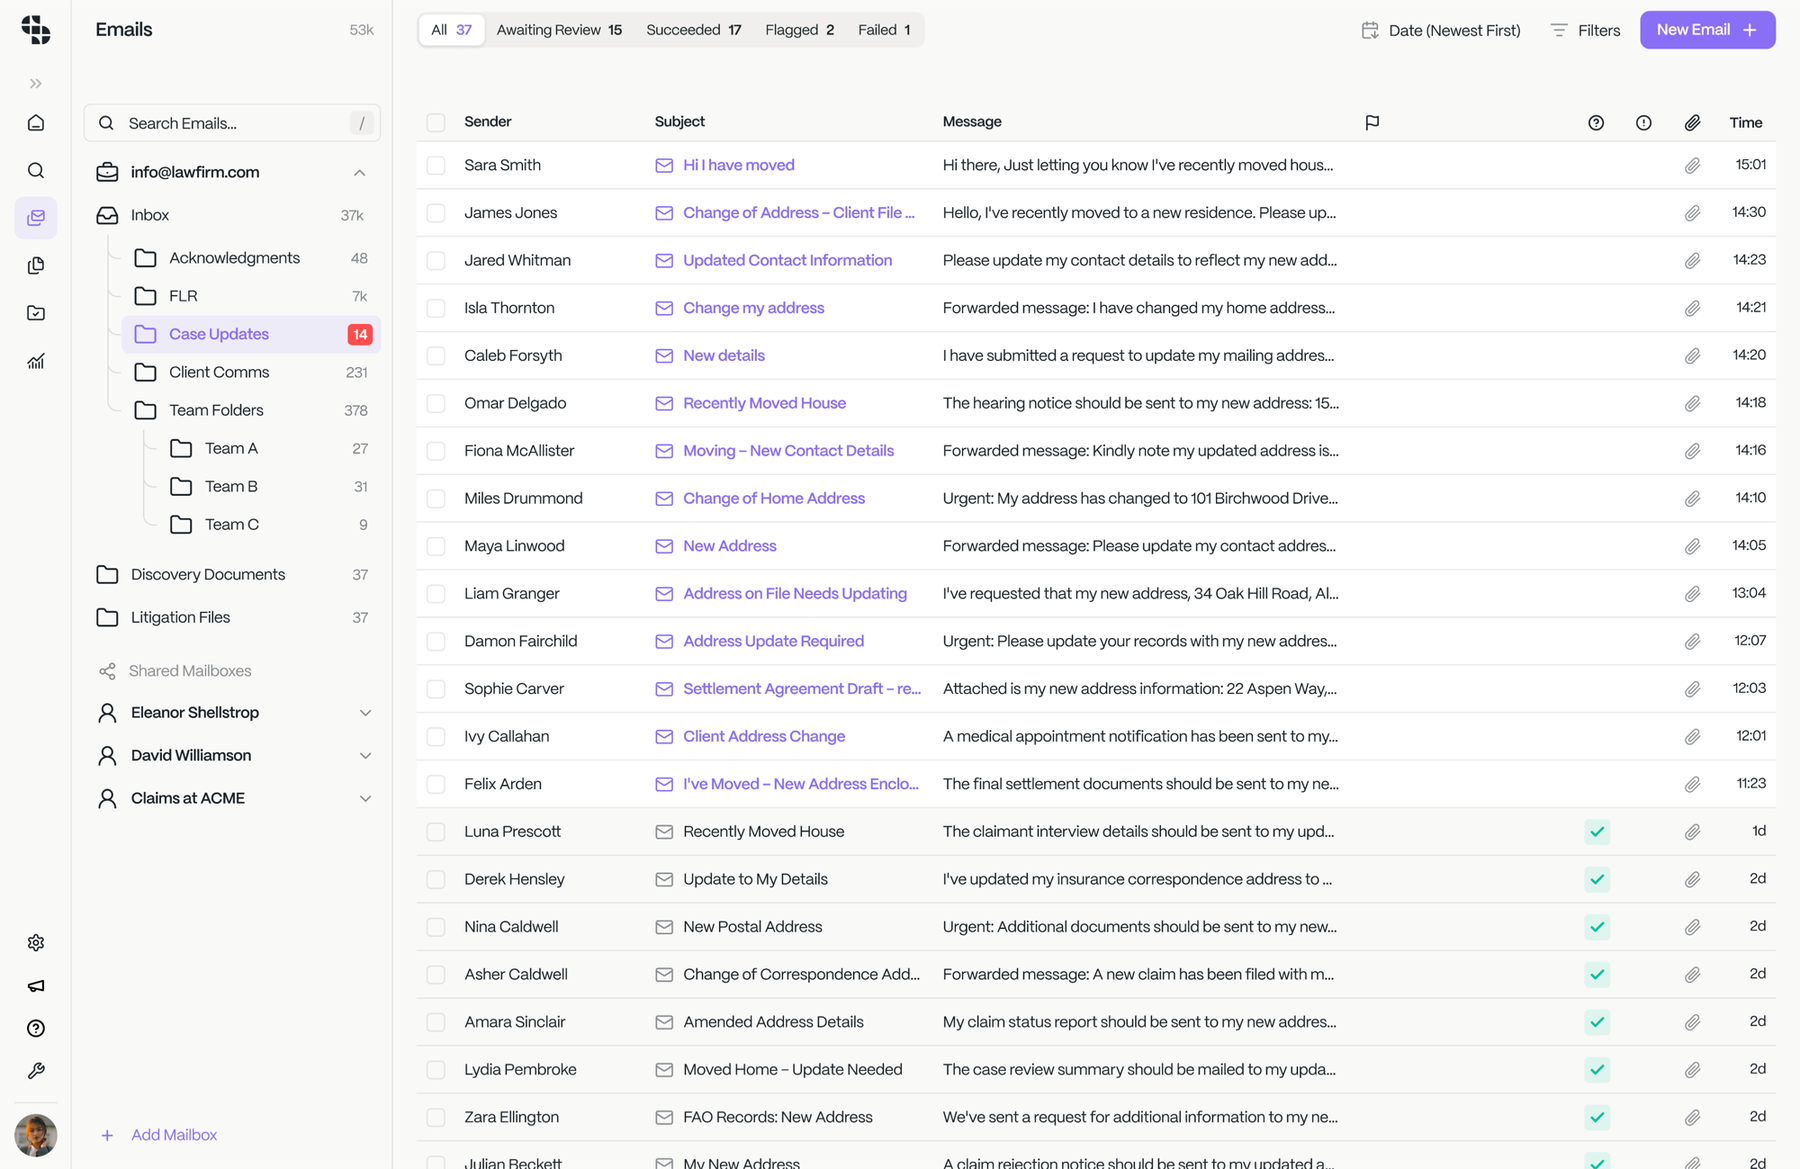Tick checkbox for Omar Delgado's email

436,403
